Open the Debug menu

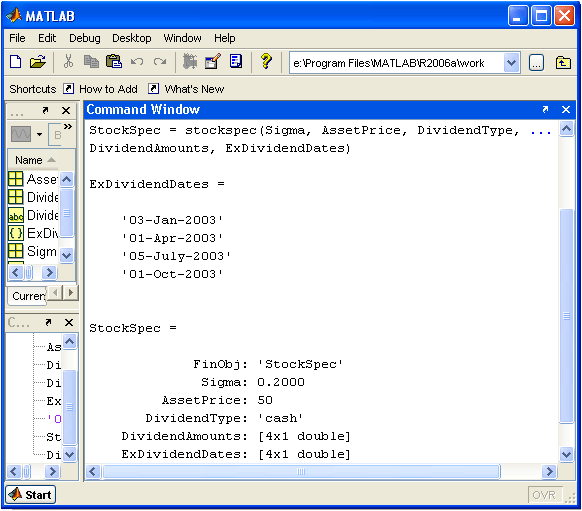point(85,38)
